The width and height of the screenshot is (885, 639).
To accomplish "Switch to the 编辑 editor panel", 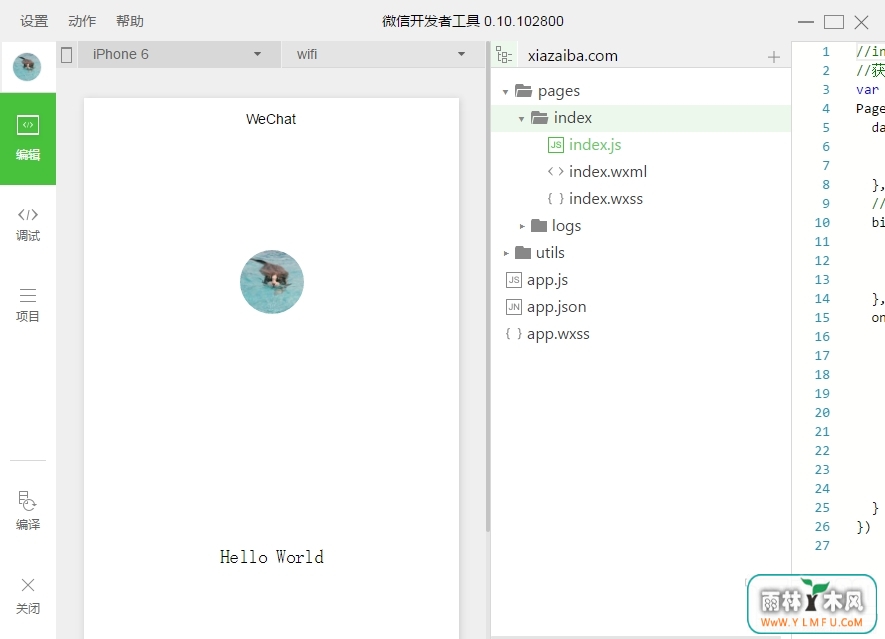I will 28,139.
